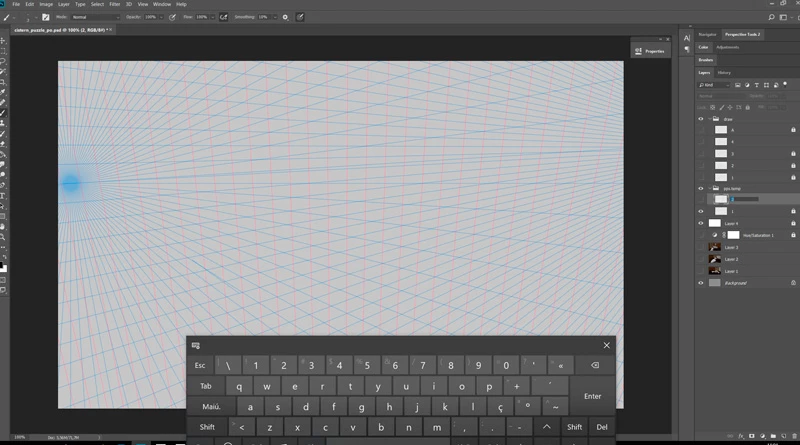The width and height of the screenshot is (800, 445).
Task: Hide the draw group visibility eye
Action: (x=701, y=119)
